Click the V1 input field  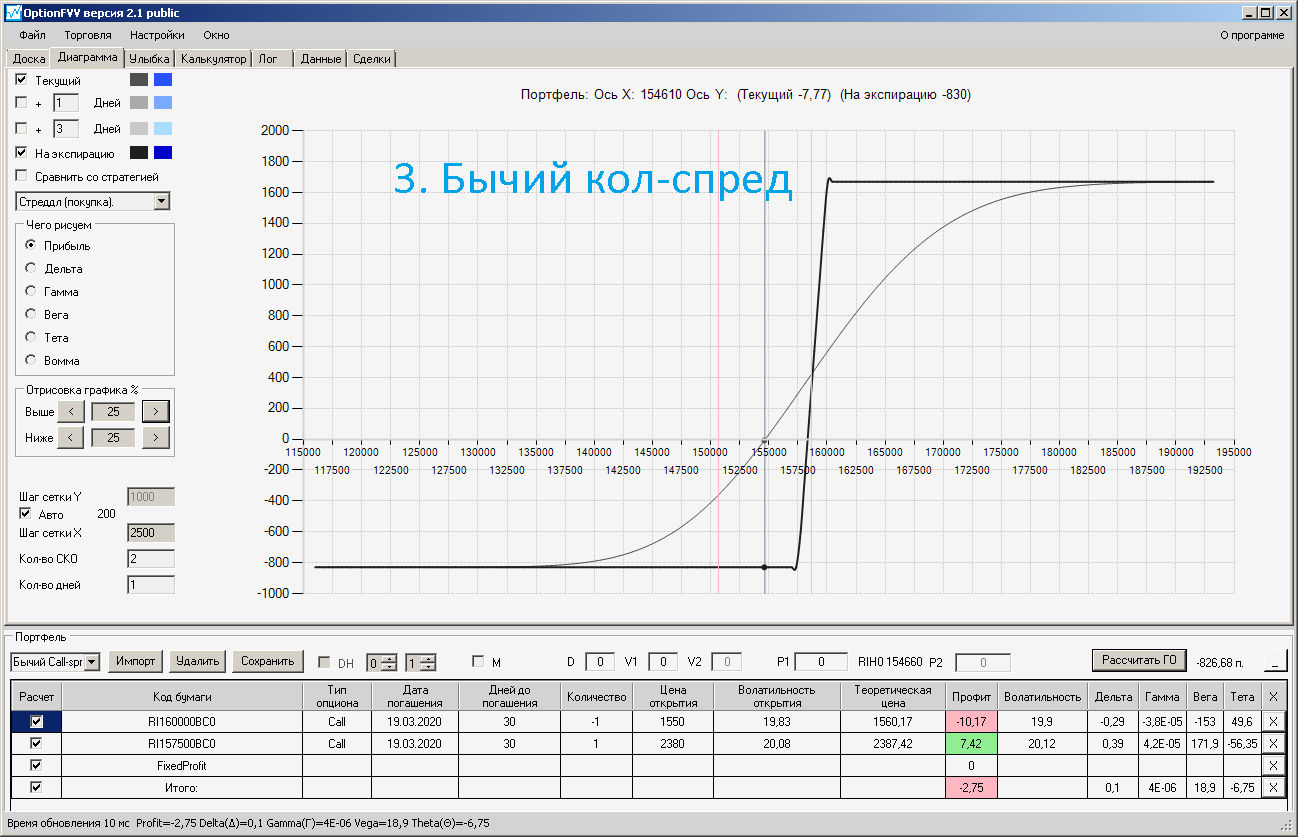coord(663,661)
